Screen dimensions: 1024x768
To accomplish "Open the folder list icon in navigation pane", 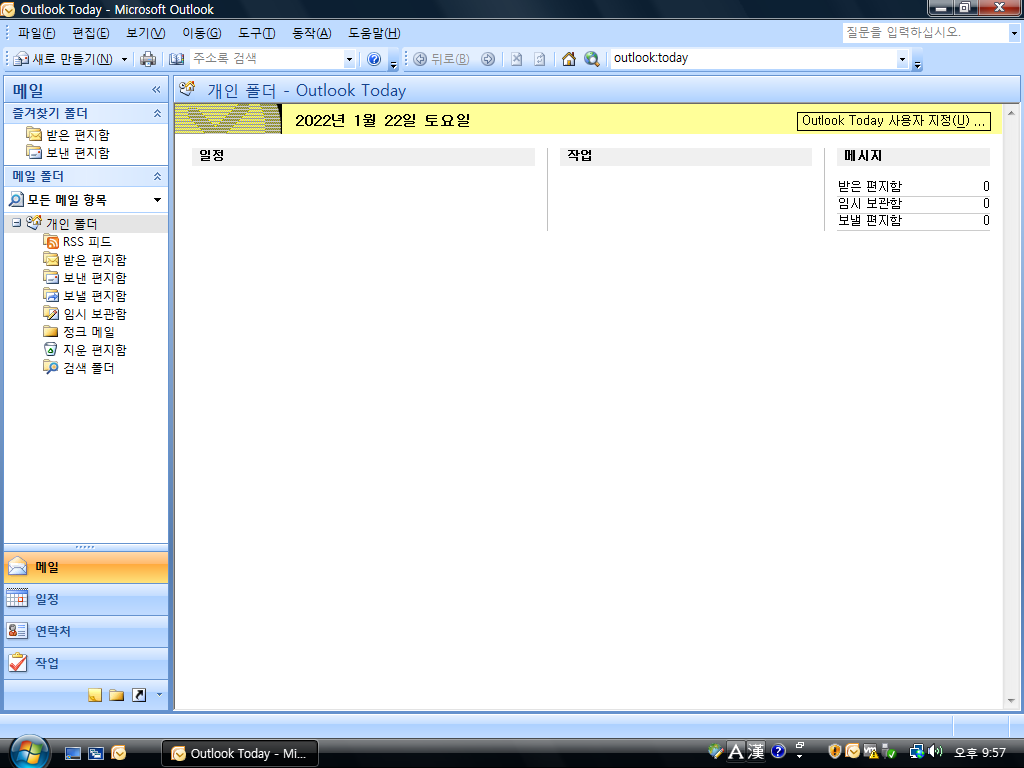I will (x=117, y=695).
